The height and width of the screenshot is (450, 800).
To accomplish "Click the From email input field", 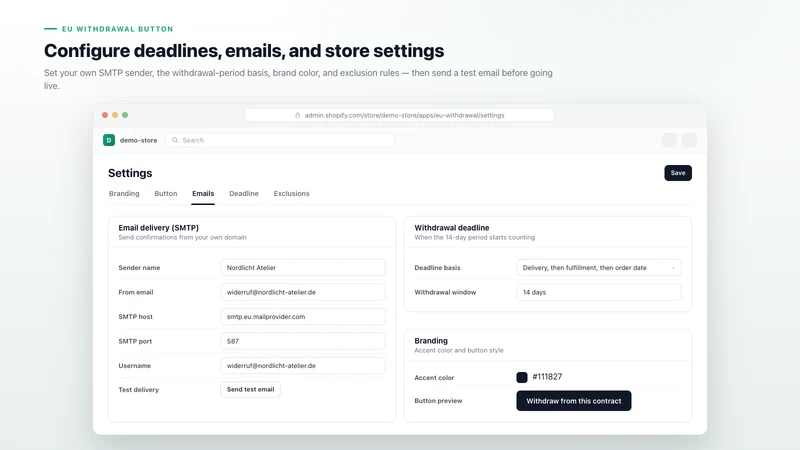I will click(303, 292).
